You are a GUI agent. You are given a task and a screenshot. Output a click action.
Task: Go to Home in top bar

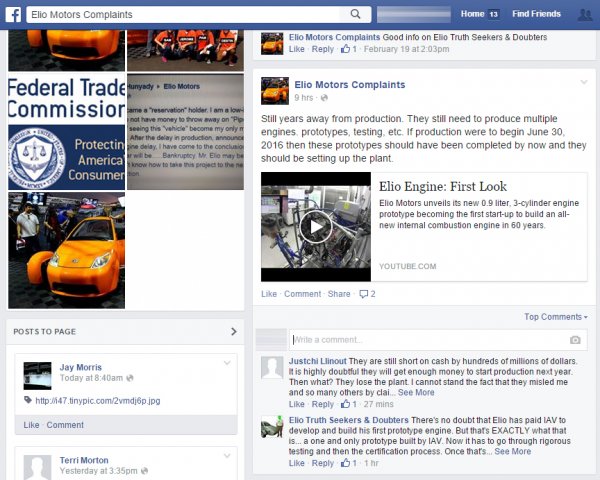click(472, 14)
